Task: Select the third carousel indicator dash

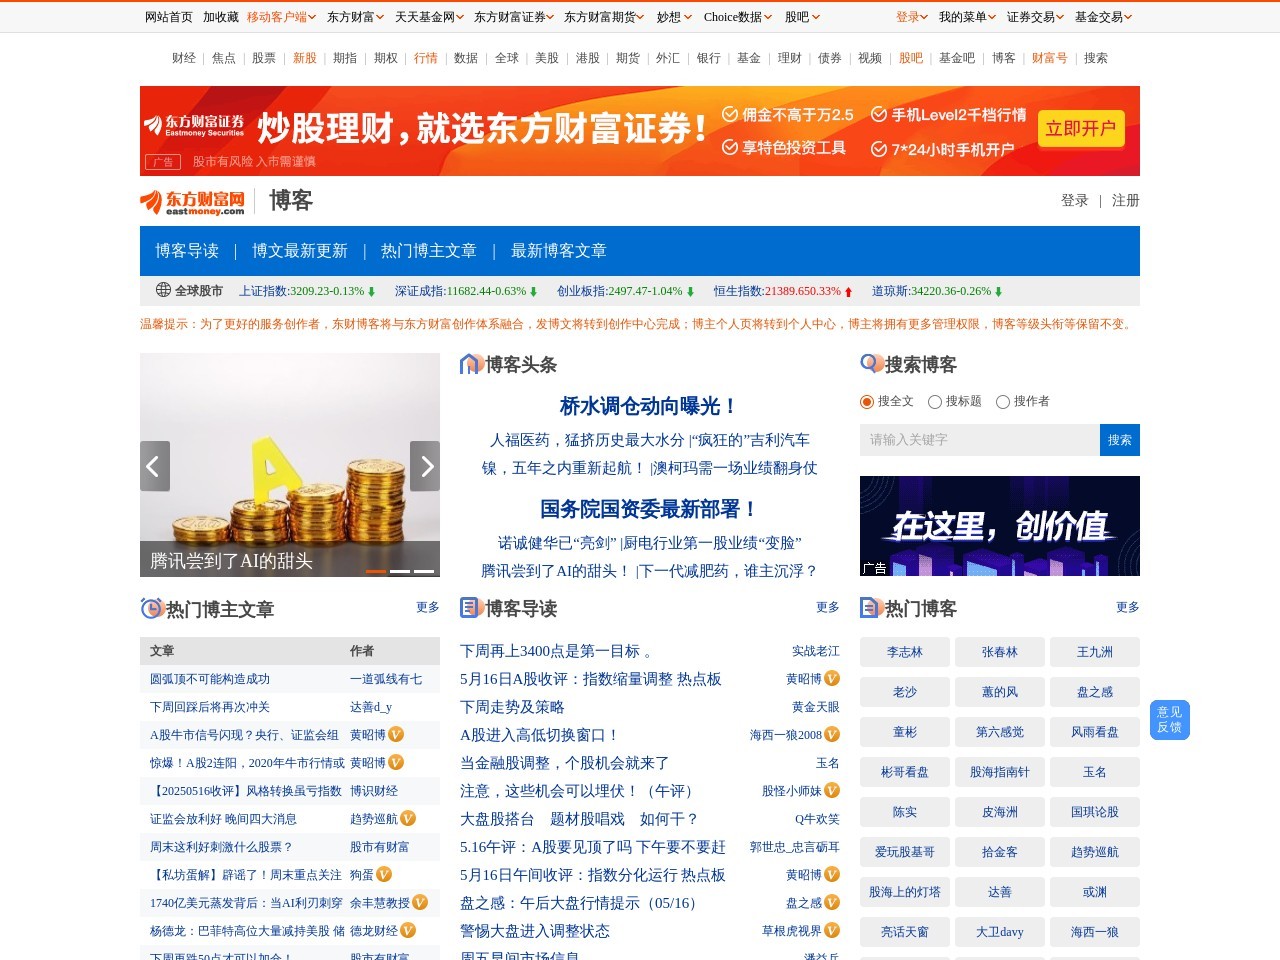Action: (424, 571)
